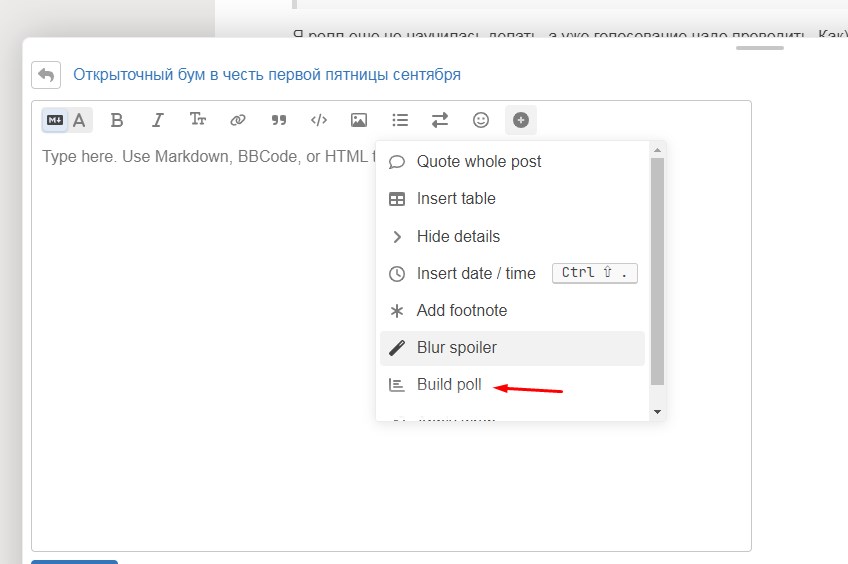Screen dimensions: 848x564
Task: Create a bulleted list
Action: tap(400, 120)
